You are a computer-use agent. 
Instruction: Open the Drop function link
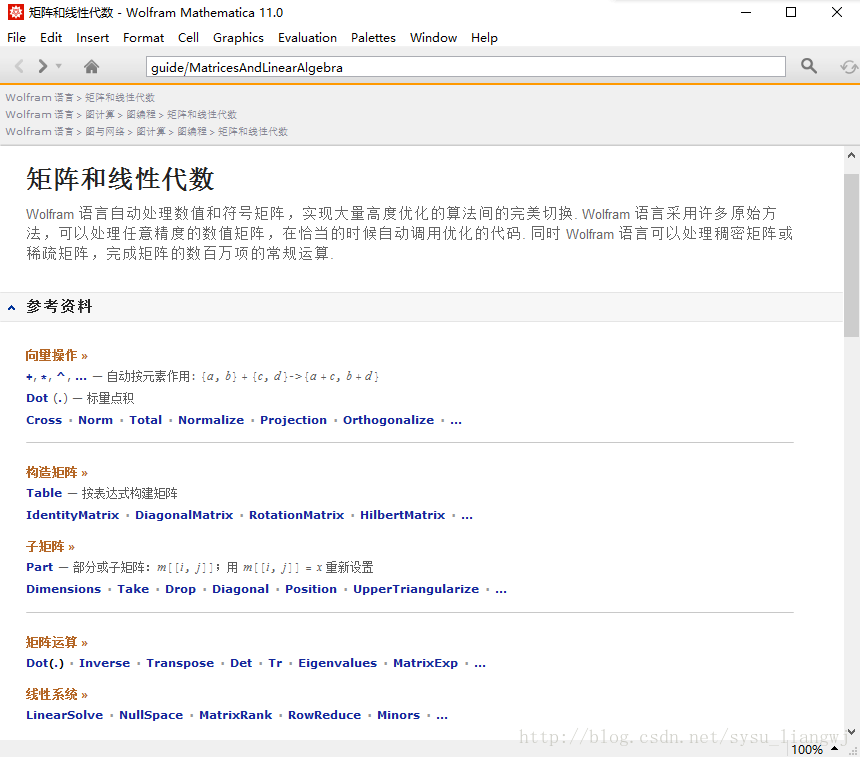pos(180,589)
